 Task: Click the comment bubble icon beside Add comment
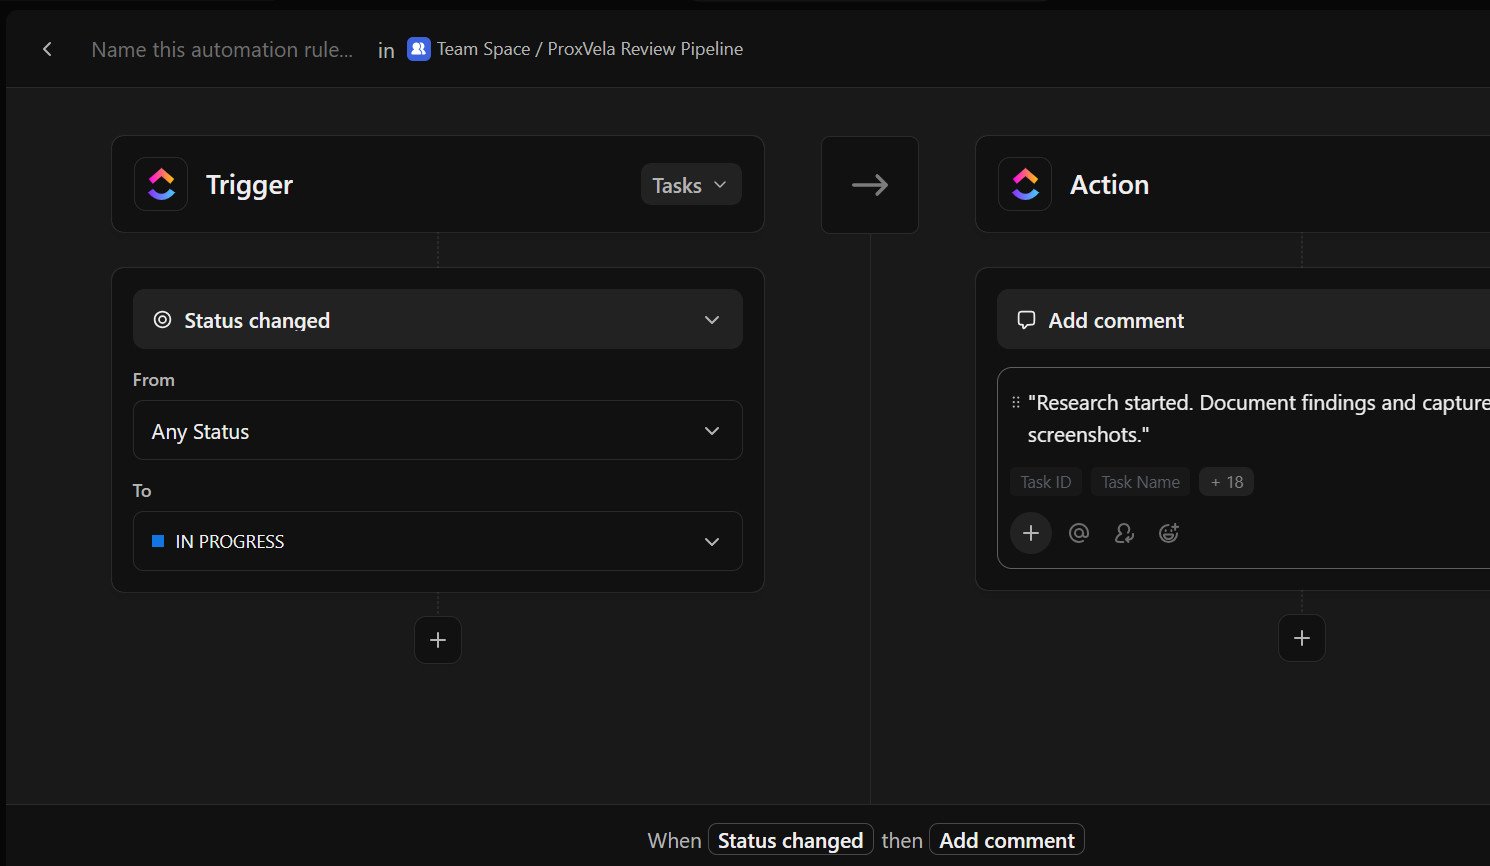[1026, 320]
